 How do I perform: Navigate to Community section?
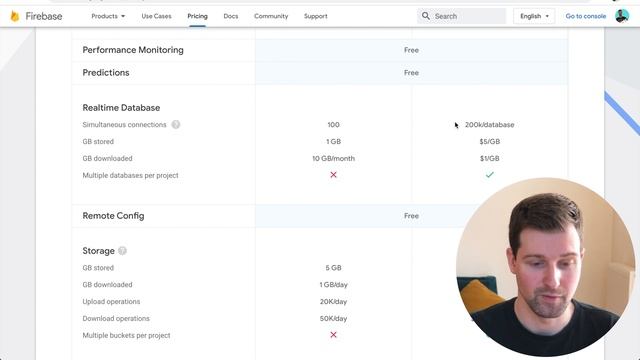(x=271, y=16)
